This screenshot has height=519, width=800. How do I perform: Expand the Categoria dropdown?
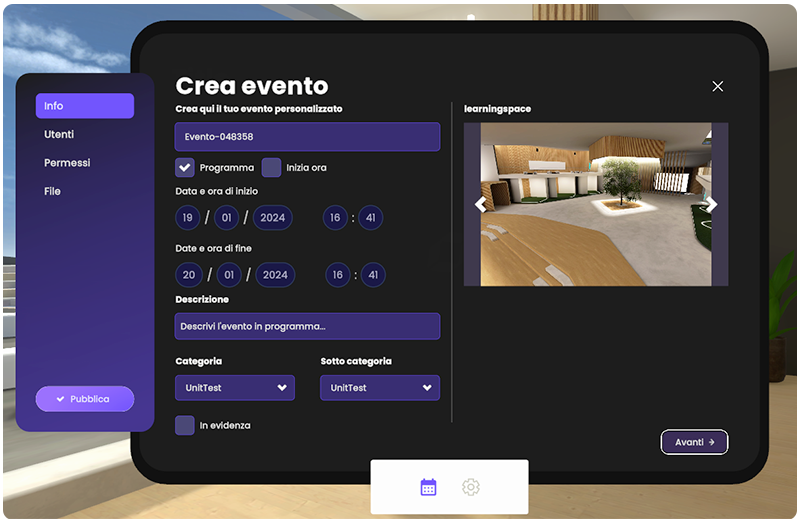point(235,388)
